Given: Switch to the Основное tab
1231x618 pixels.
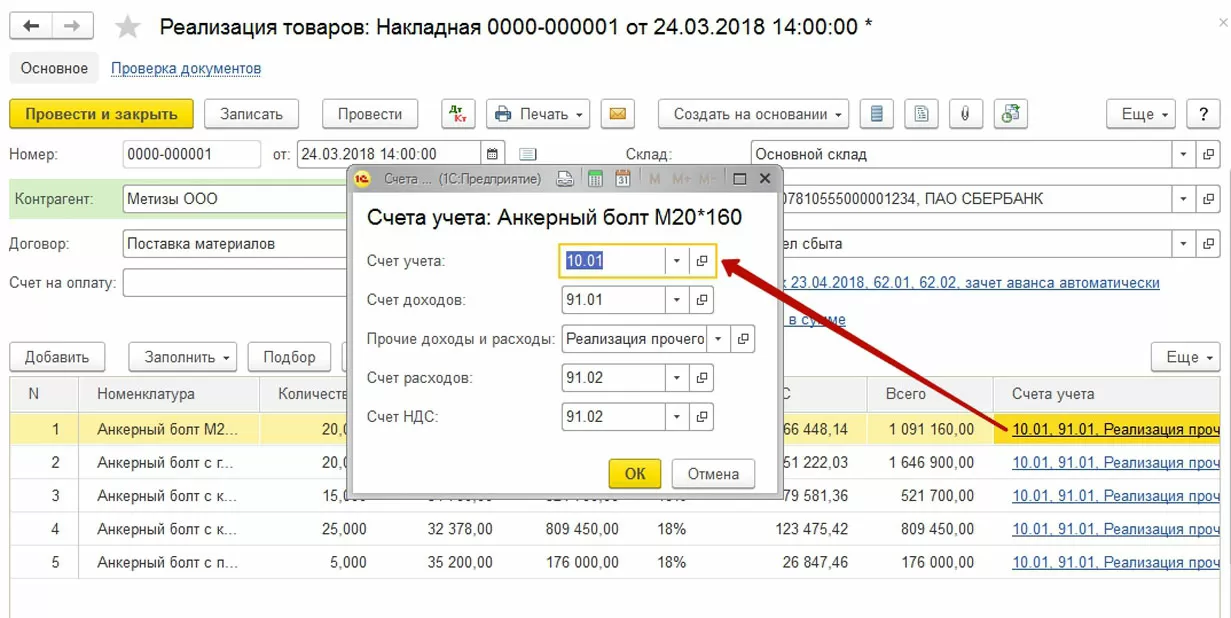Looking at the screenshot, I should [x=55, y=68].
